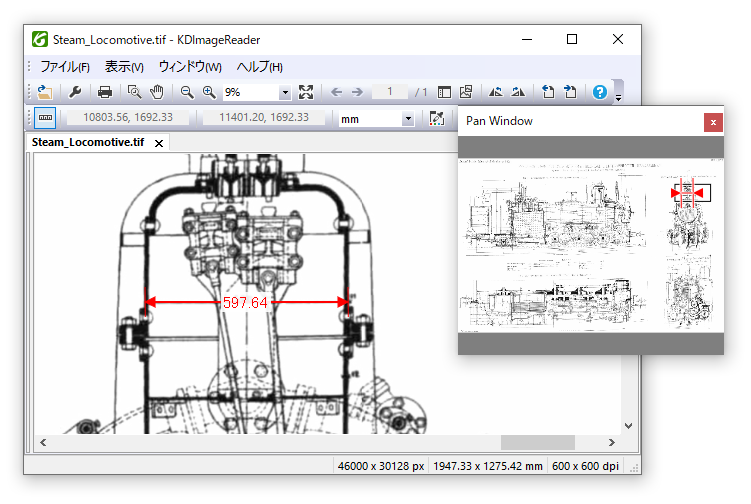The height and width of the screenshot is (504, 751).
Task: Open a file with the folder icon
Action: point(45,92)
